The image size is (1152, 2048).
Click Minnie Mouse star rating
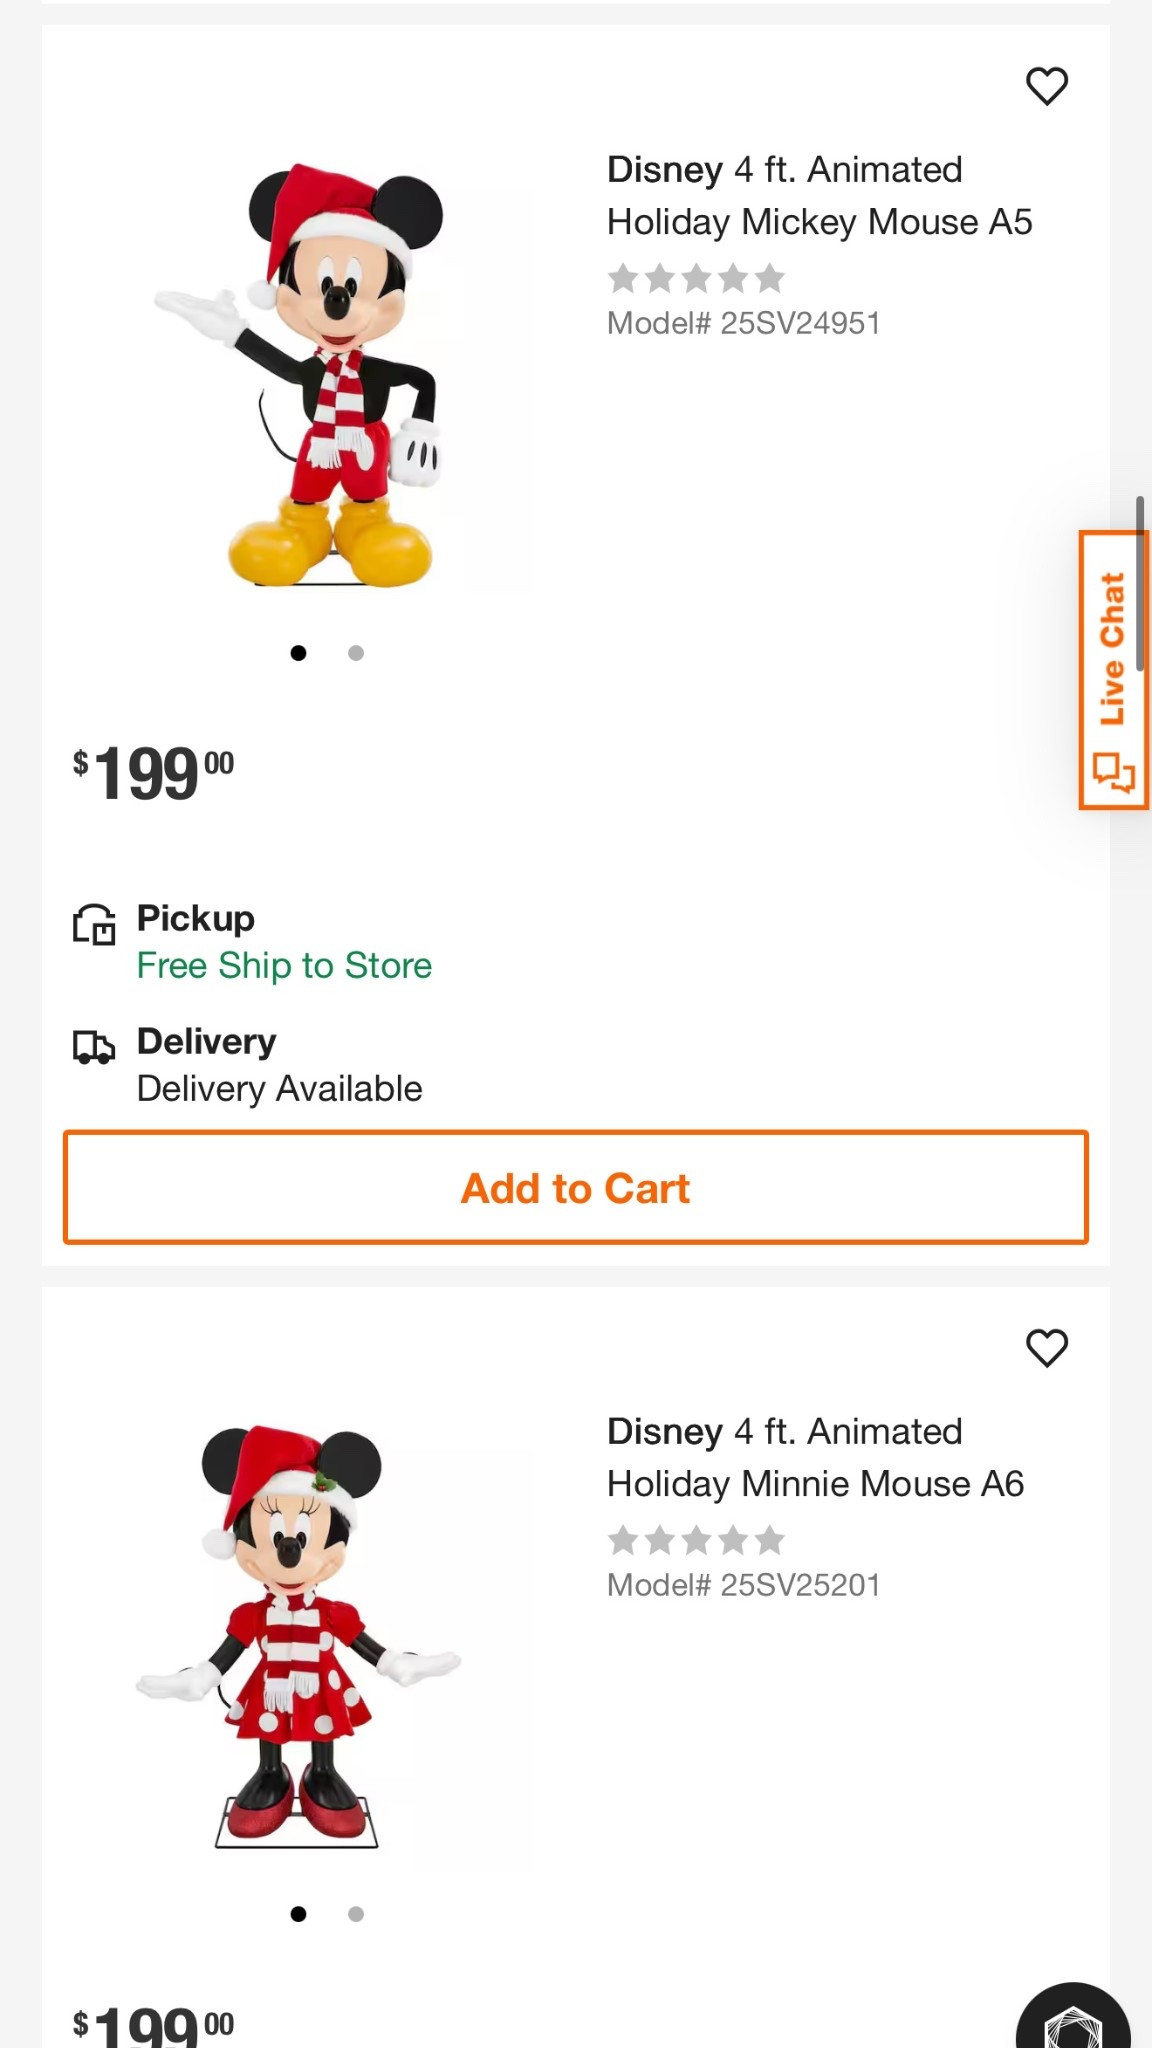[x=696, y=1540]
